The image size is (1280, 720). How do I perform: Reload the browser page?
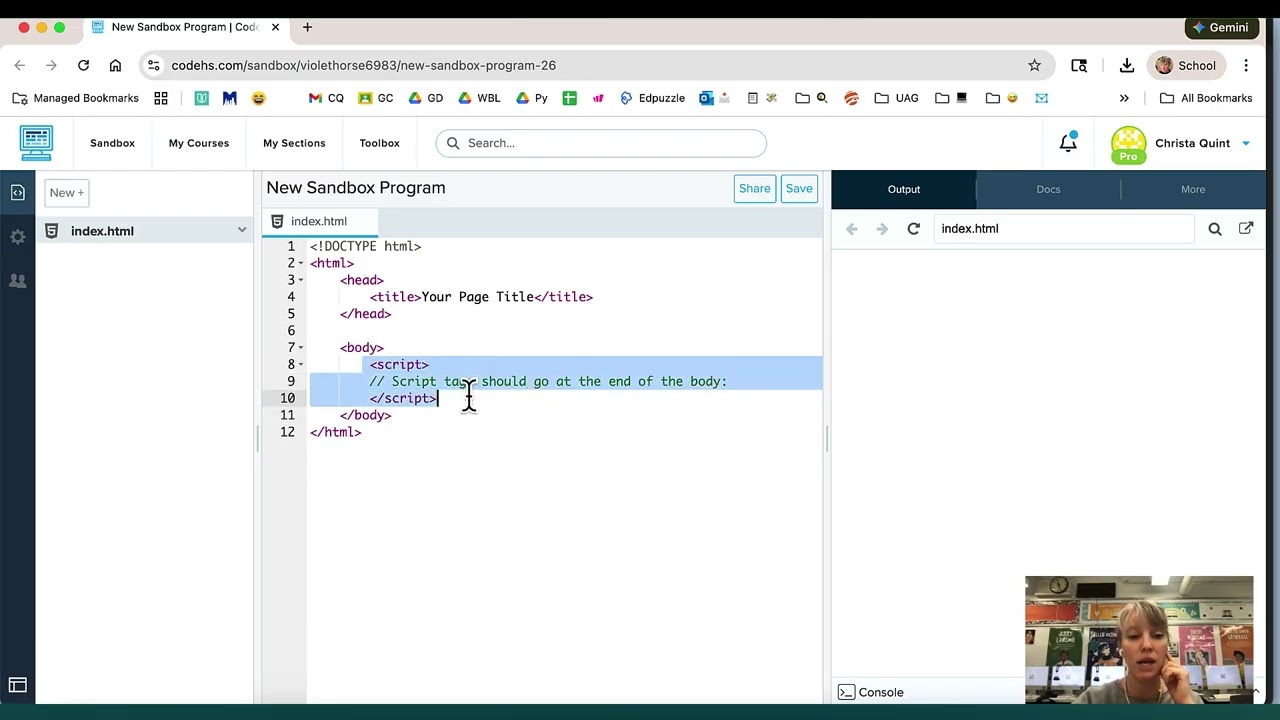click(83, 65)
